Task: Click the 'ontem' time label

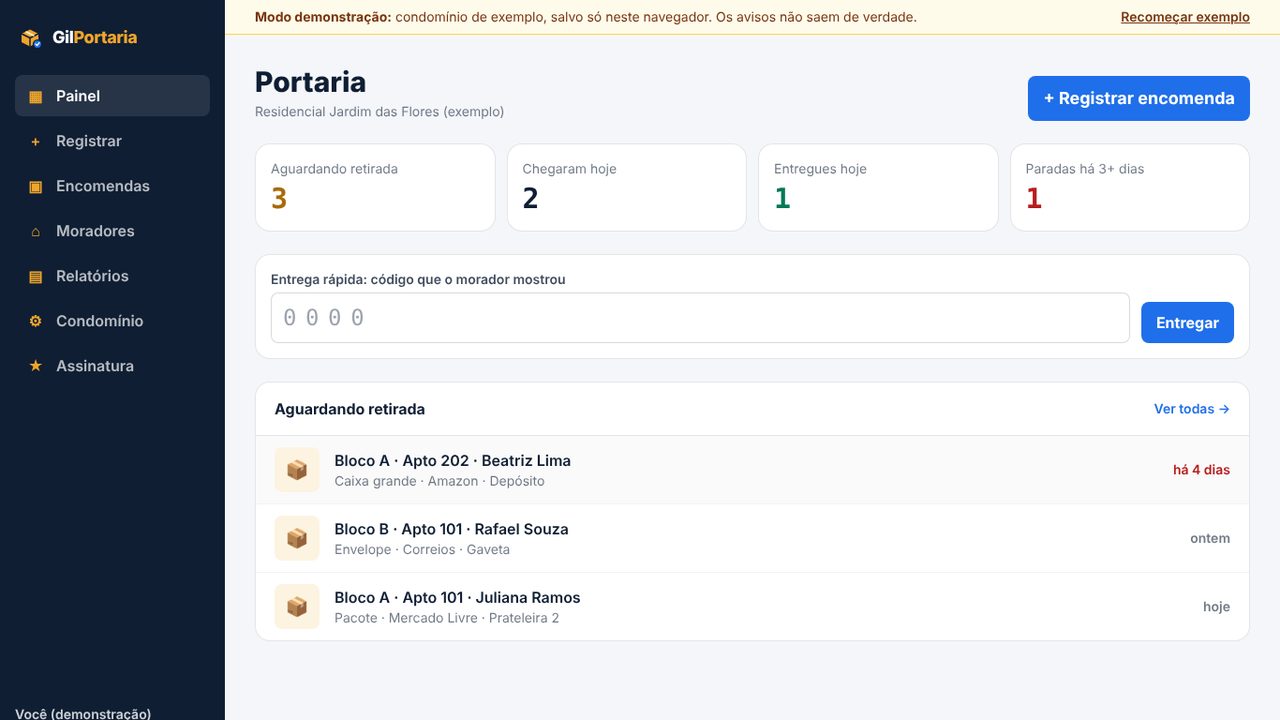Action: point(1210,538)
